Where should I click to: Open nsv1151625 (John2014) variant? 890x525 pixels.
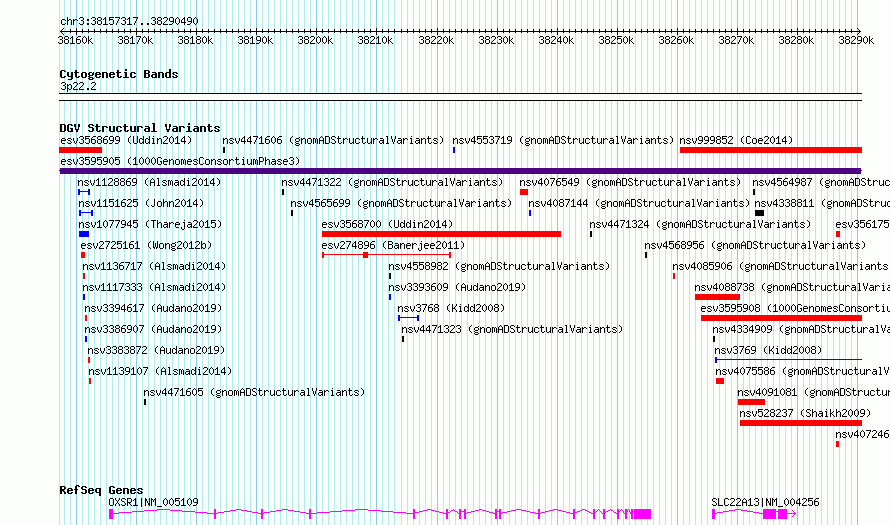click(x=141, y=203)
